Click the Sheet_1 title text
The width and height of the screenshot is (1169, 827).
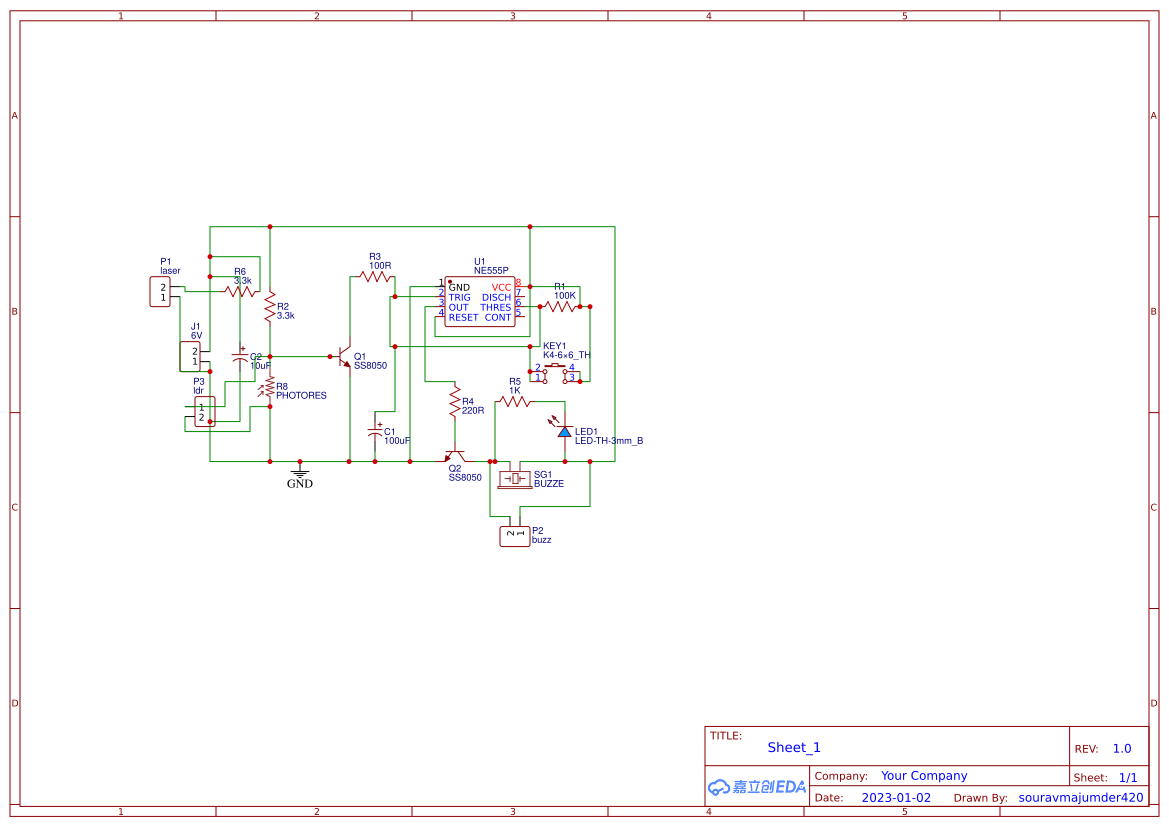tap(793, 747)
